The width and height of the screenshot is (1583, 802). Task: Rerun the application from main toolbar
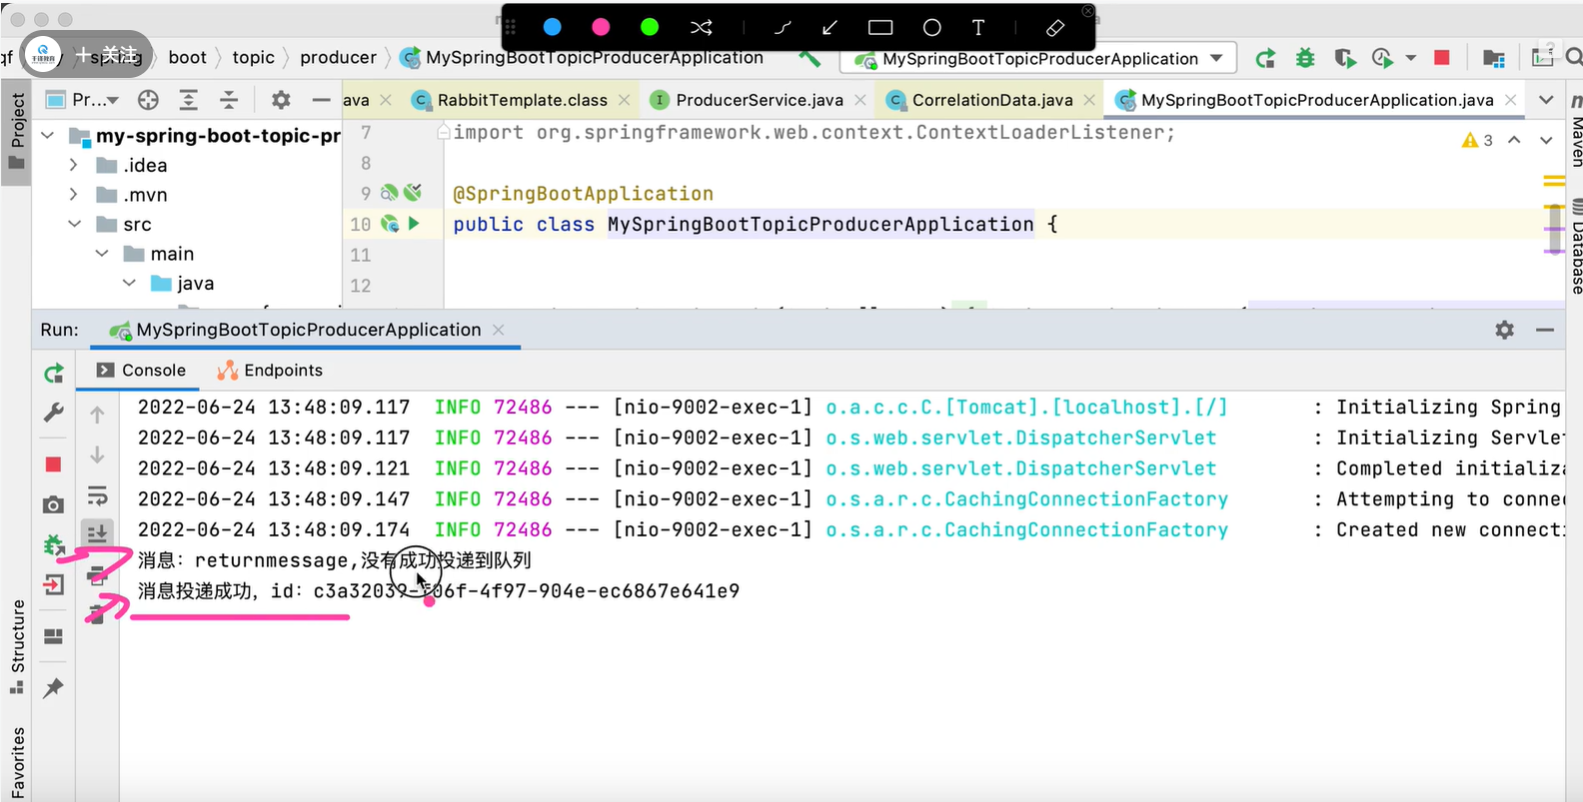pos(1265,59)
